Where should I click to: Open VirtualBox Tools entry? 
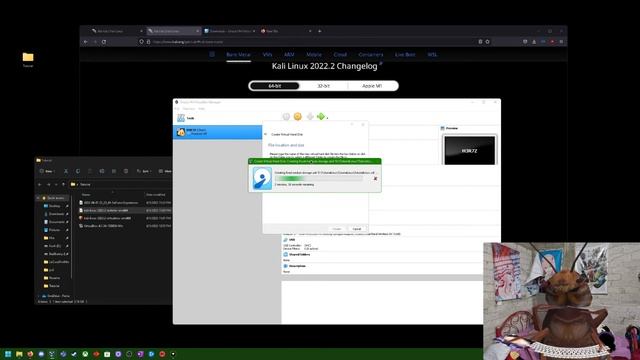point(218,118)
